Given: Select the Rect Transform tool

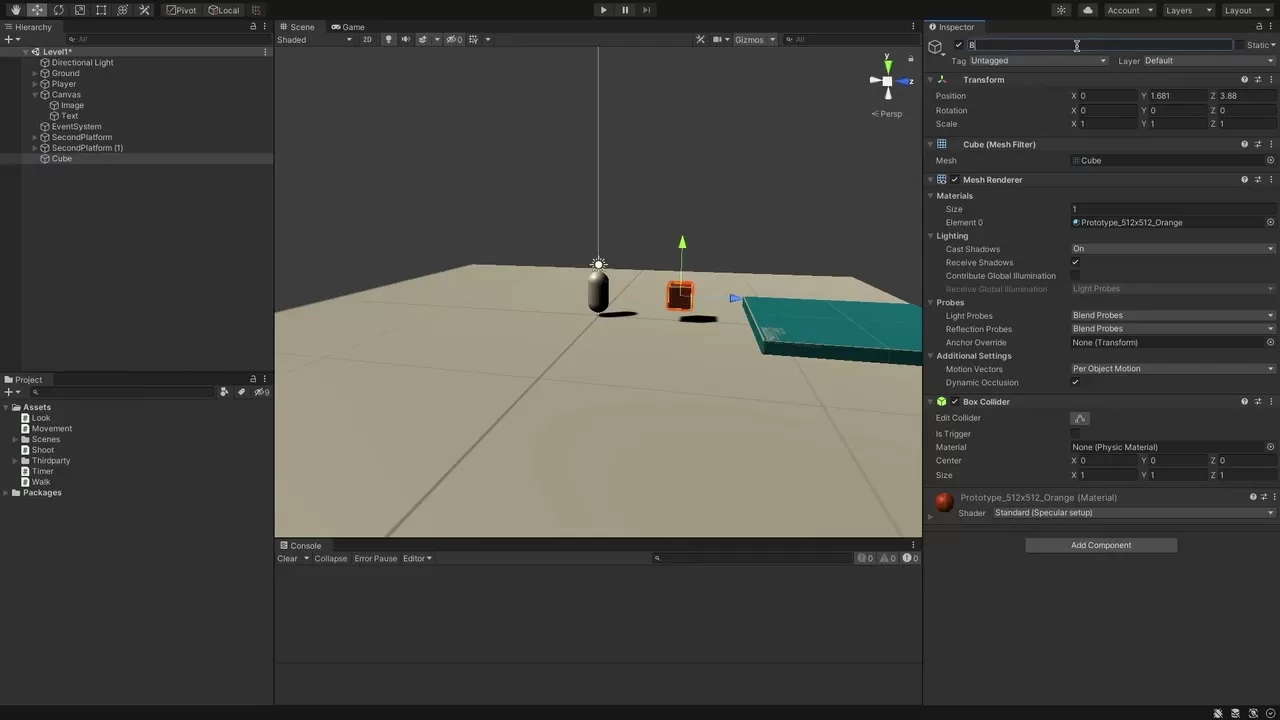Looking at the screenshot, I should coord(100,9).
